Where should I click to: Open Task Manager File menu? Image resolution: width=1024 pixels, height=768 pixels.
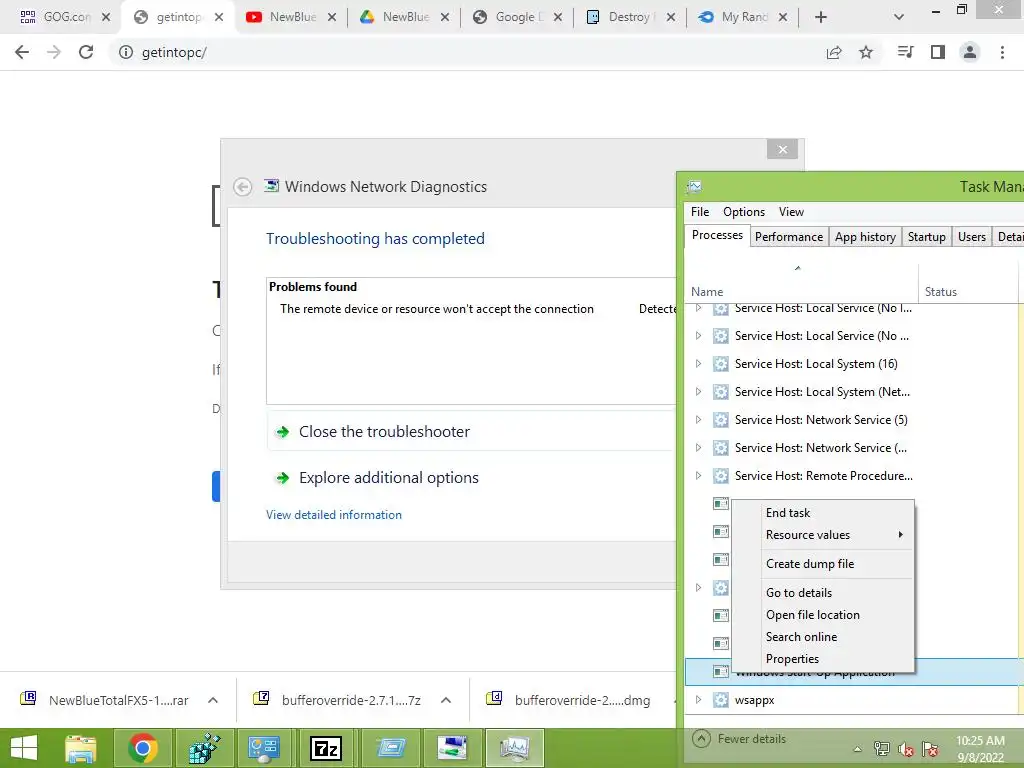click(699, 212)
